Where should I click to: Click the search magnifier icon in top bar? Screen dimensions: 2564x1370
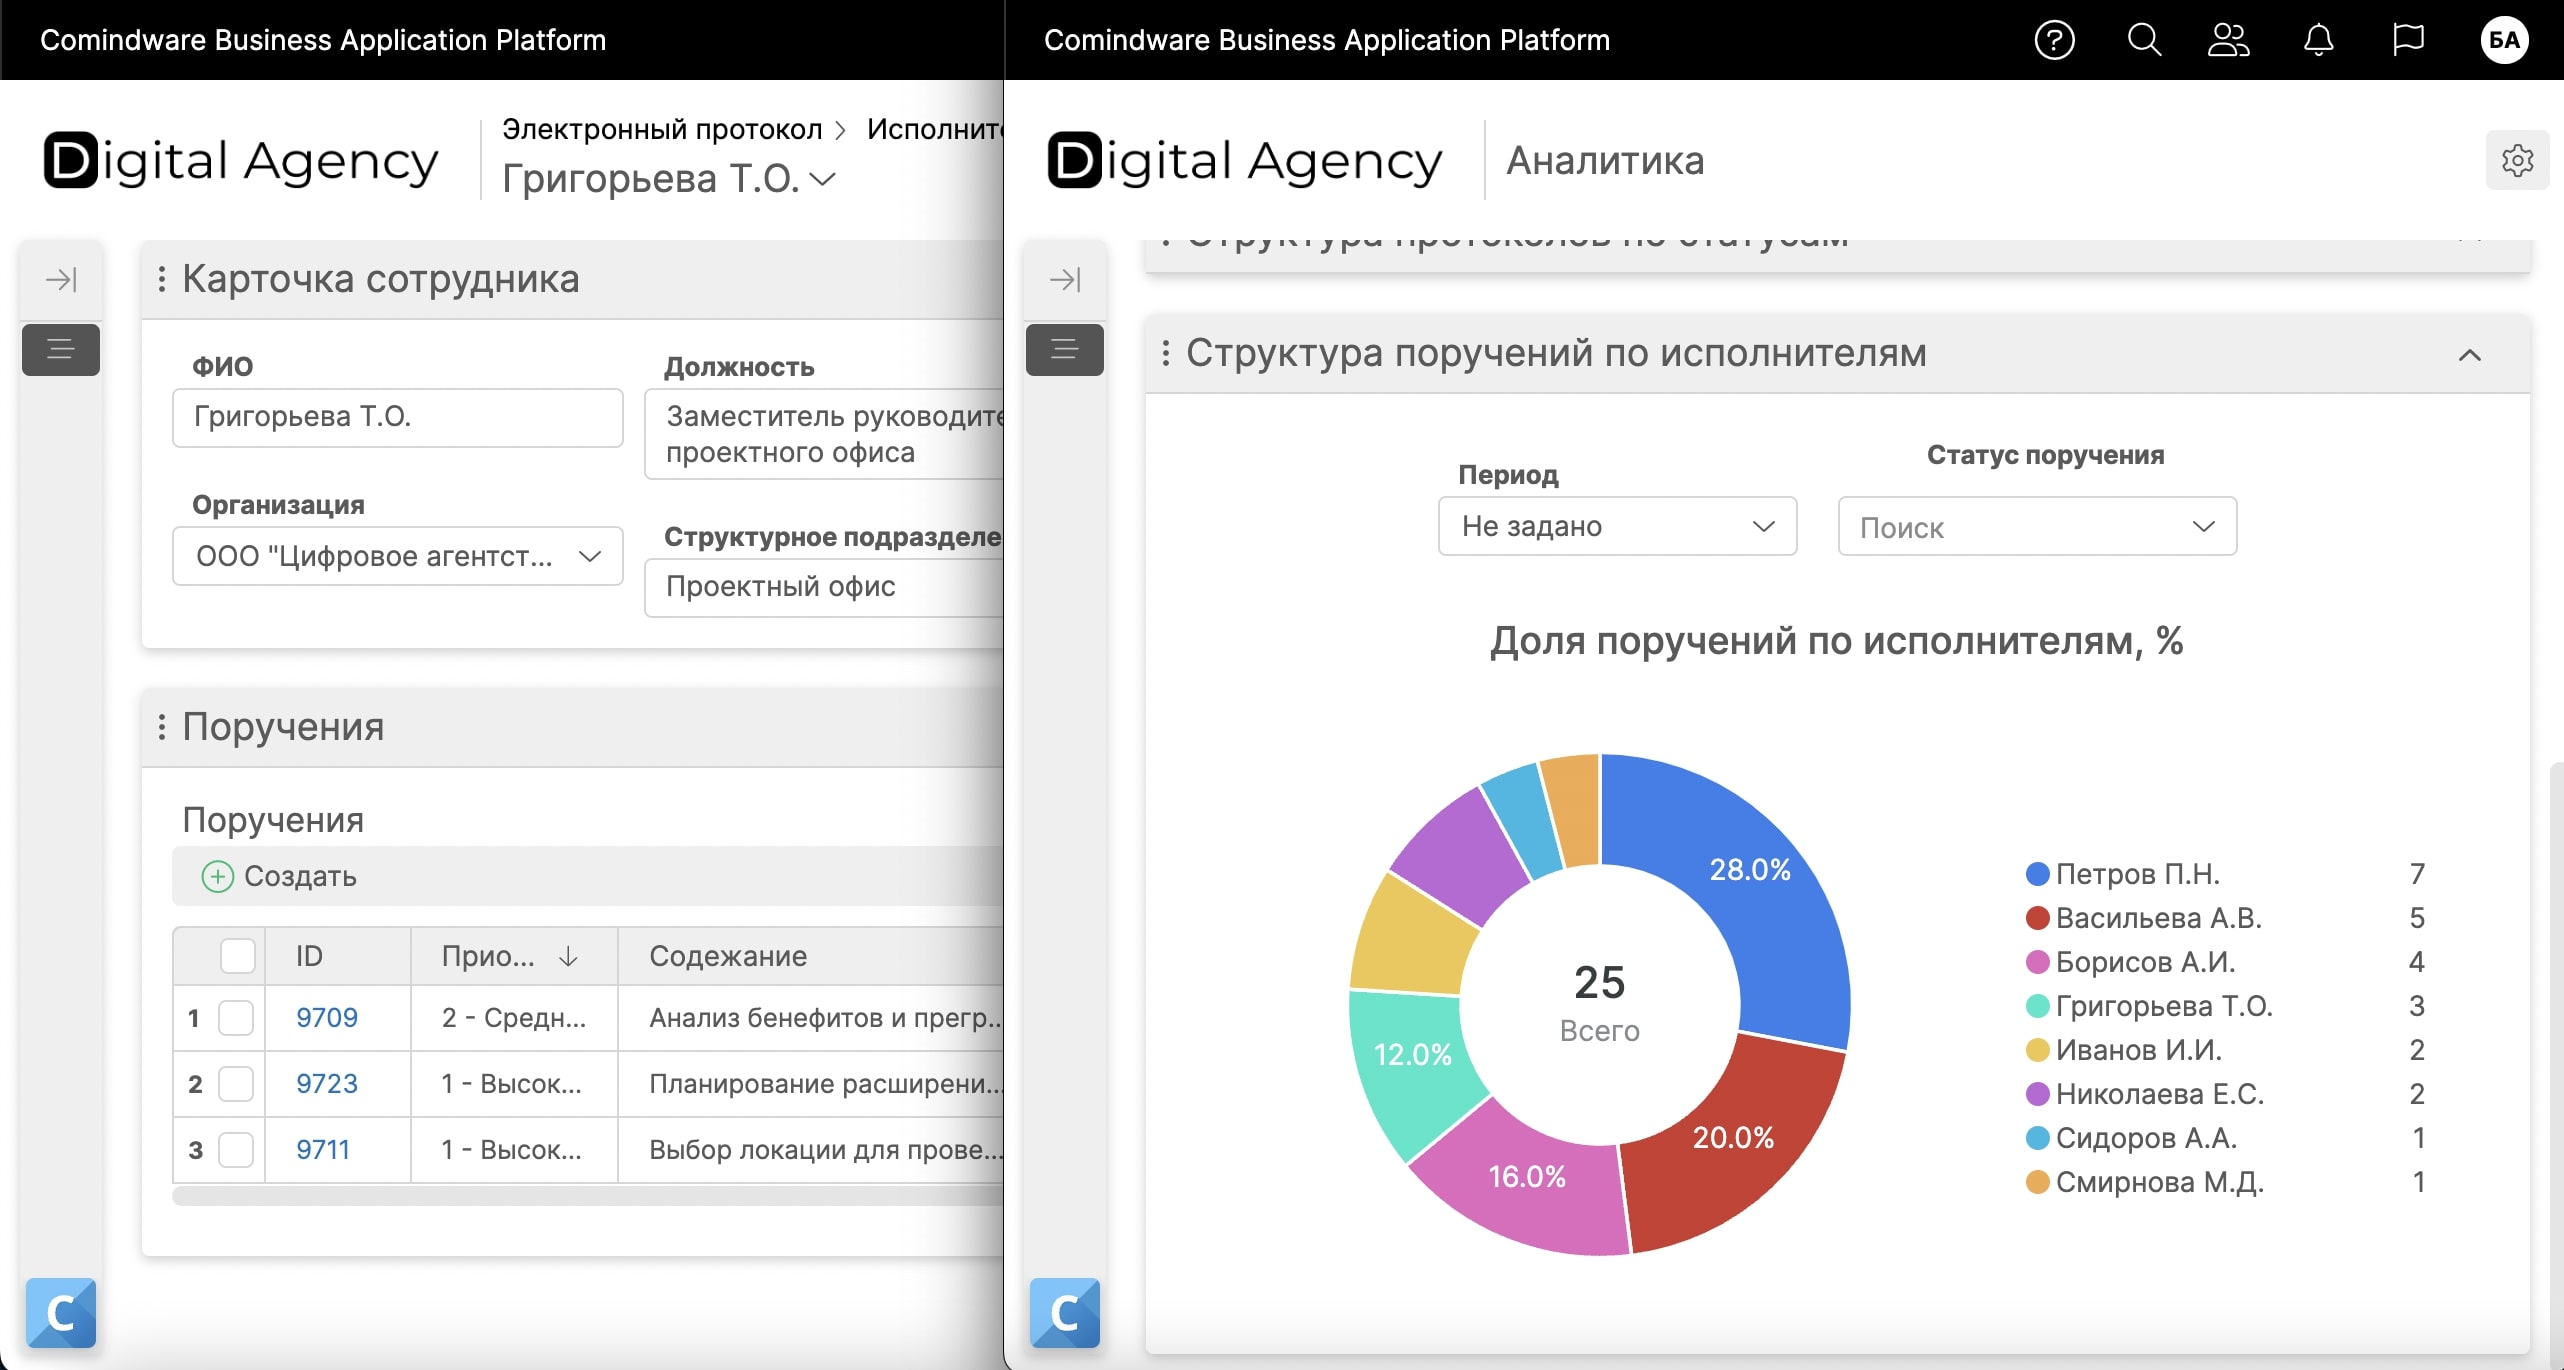pyautogui.click(x=2143, y=40)
